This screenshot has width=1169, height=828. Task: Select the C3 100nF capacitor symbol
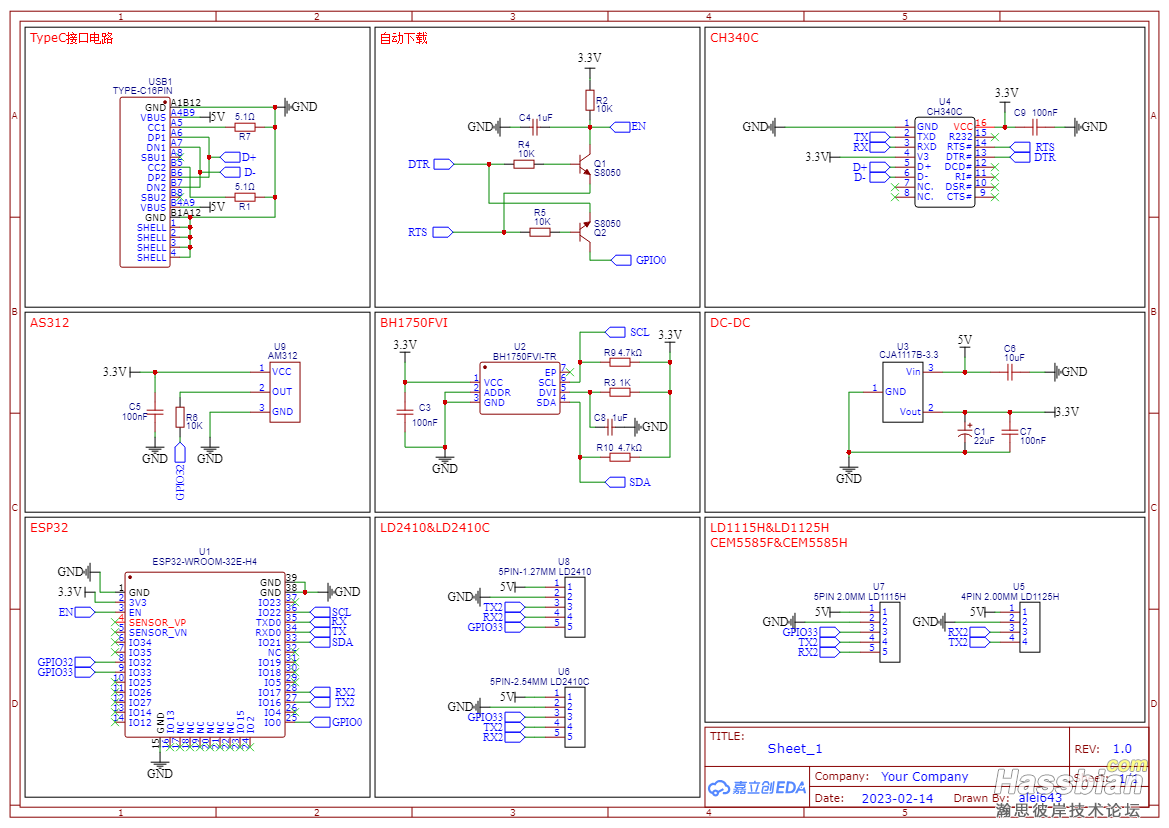pos(405,412)
